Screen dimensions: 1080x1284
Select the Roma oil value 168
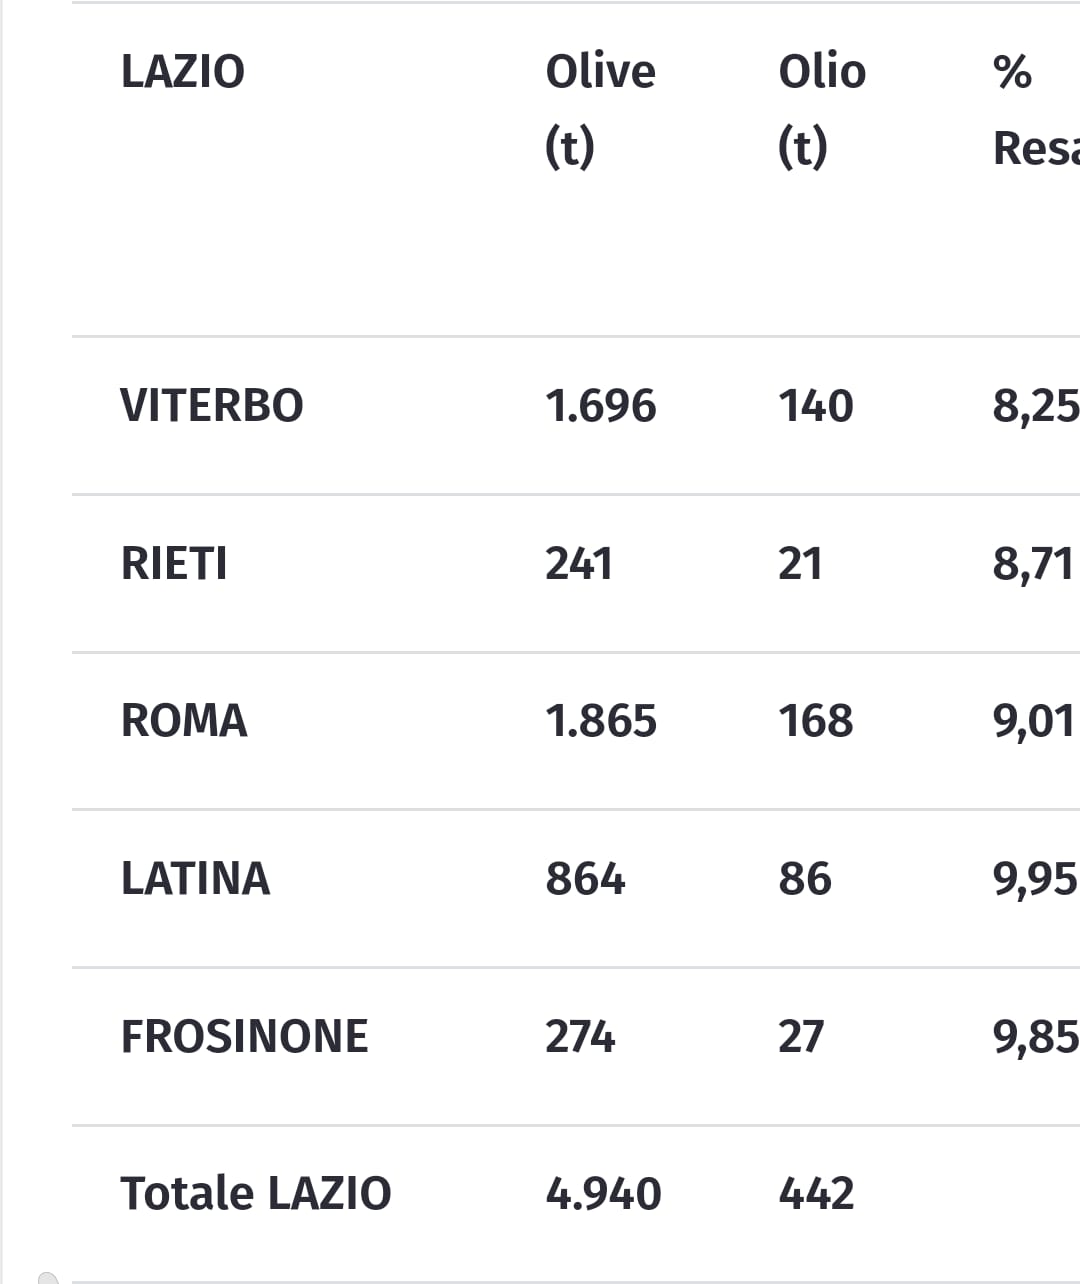click(816, 721)
